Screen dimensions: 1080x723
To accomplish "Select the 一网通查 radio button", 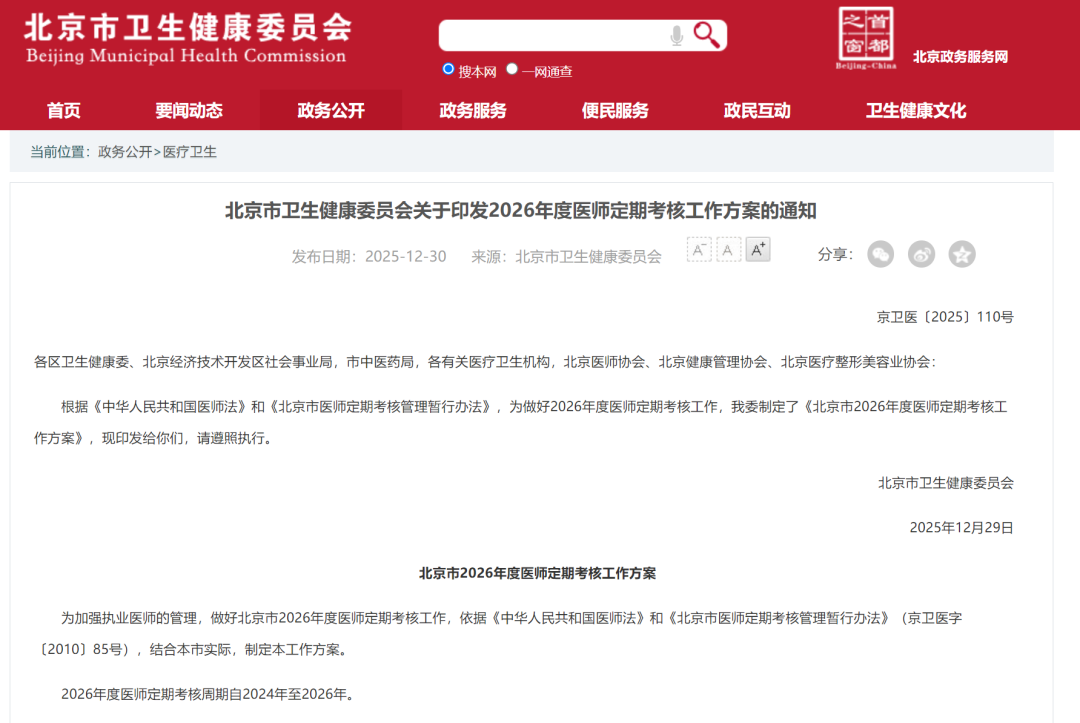I will pos(512,69).
